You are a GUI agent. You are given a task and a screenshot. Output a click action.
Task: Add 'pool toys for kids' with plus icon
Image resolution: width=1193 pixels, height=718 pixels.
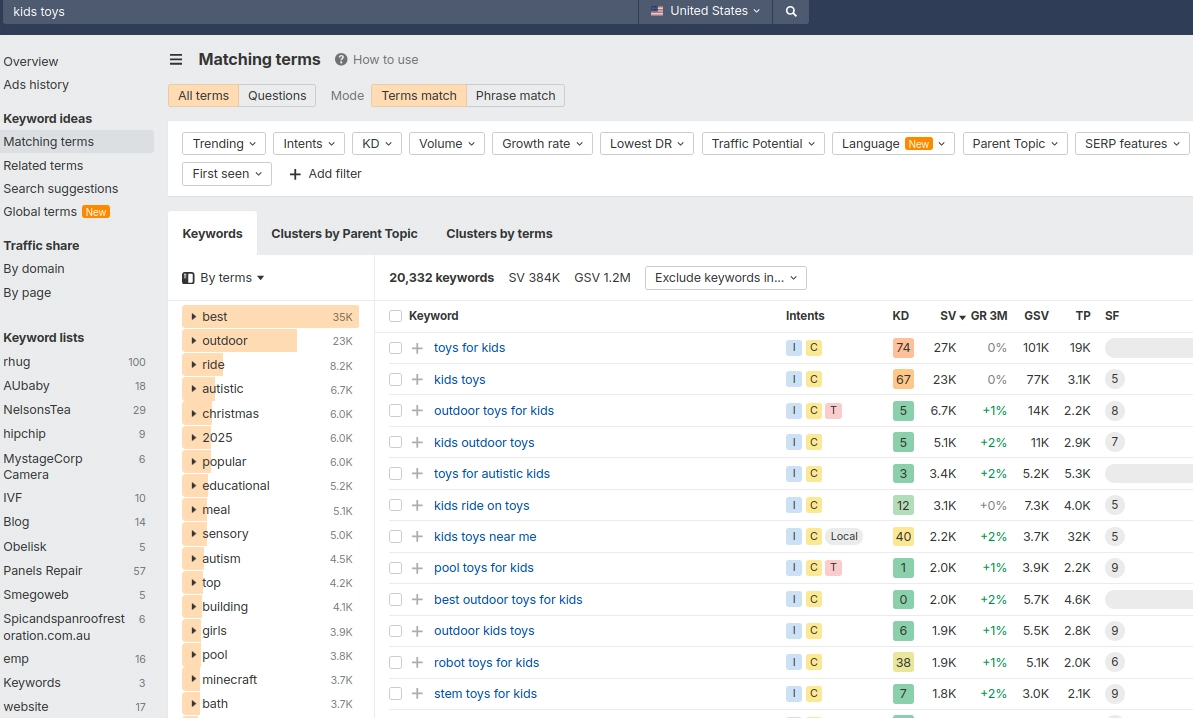pyautogui.click(x=417, y=568)
